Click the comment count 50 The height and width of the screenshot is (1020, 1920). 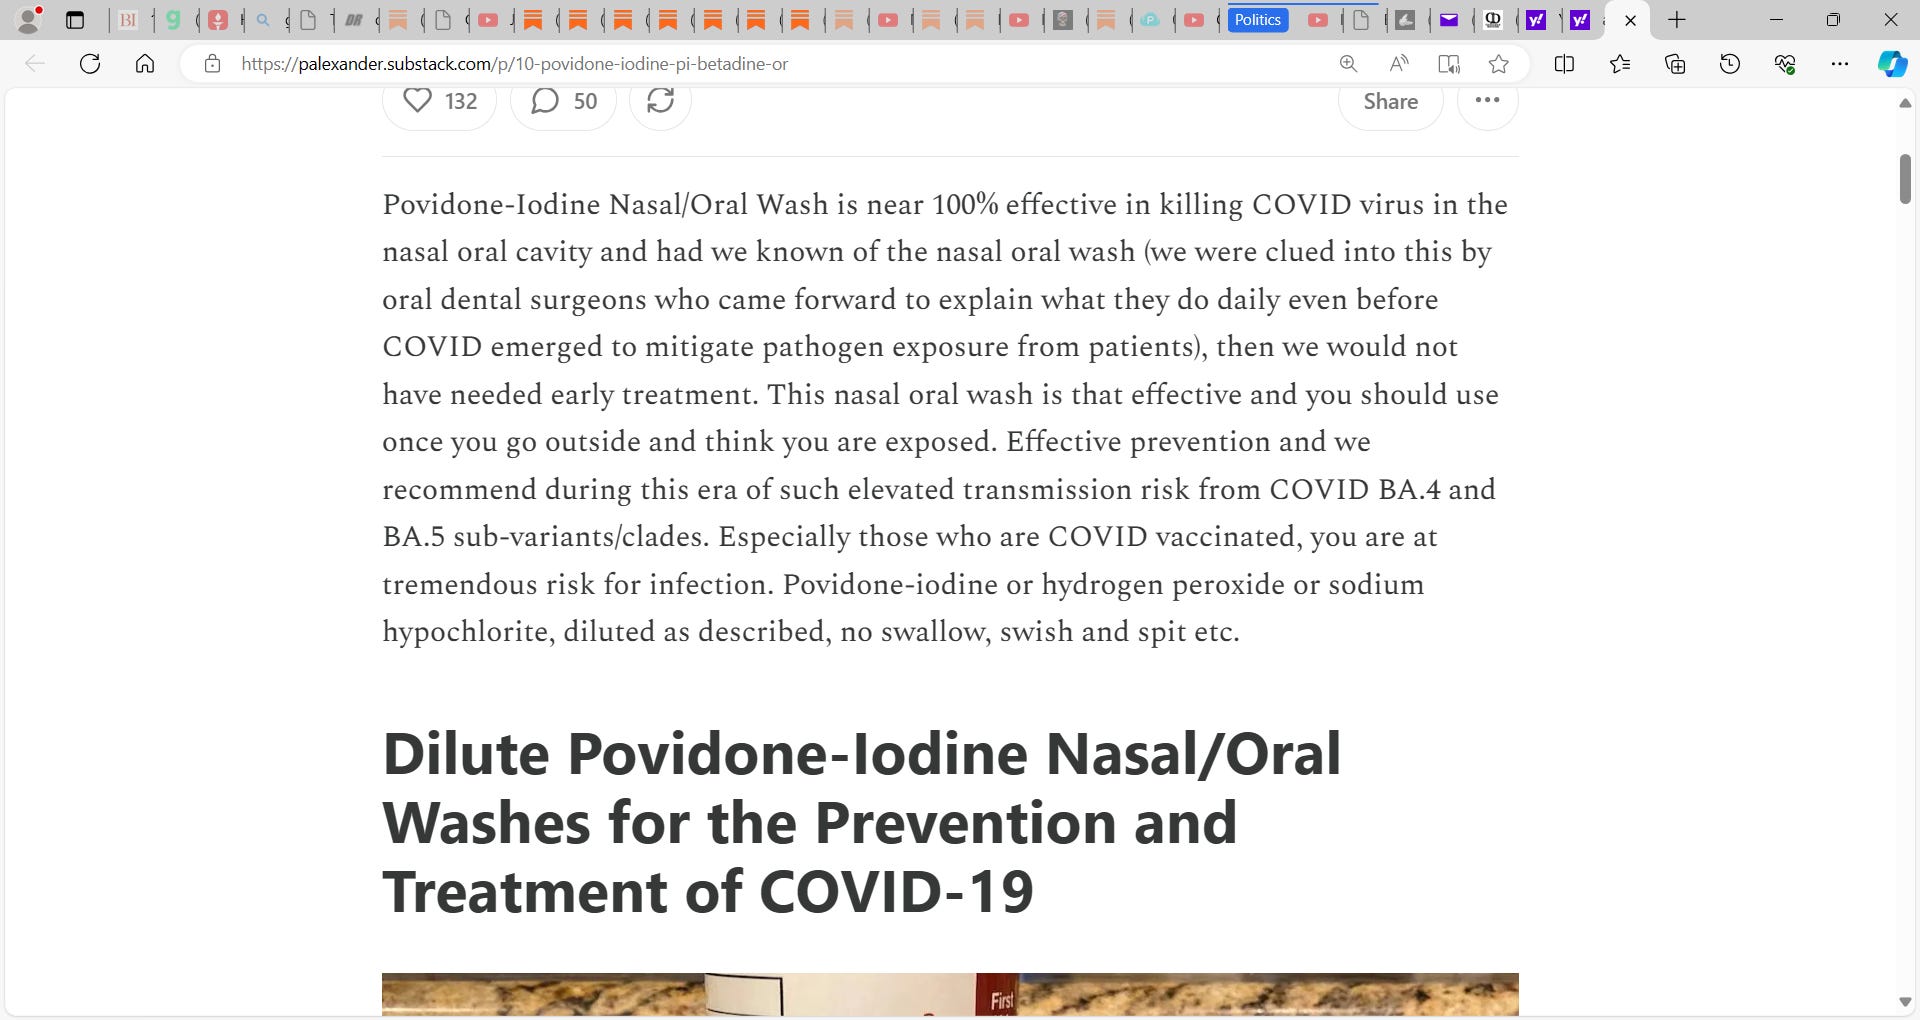(x=585, y=101)
